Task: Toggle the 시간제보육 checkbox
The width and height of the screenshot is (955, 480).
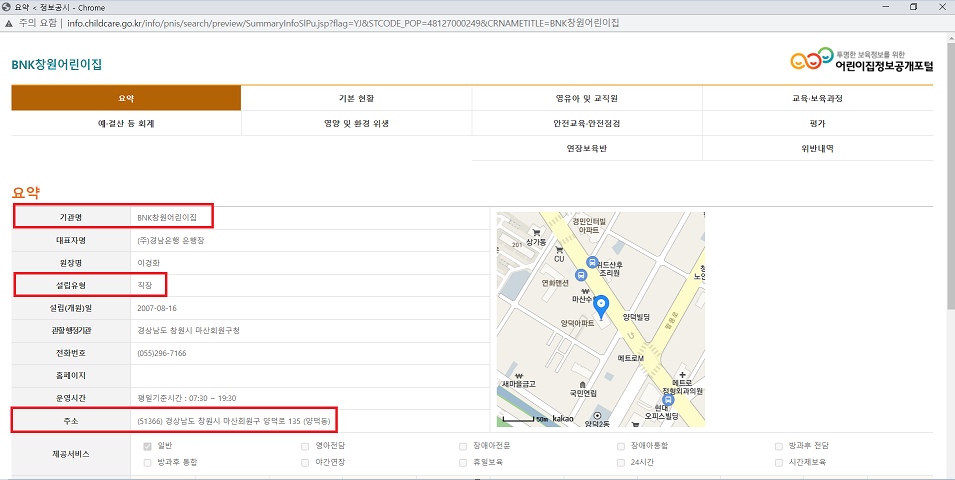Action: tap(778, 463)
